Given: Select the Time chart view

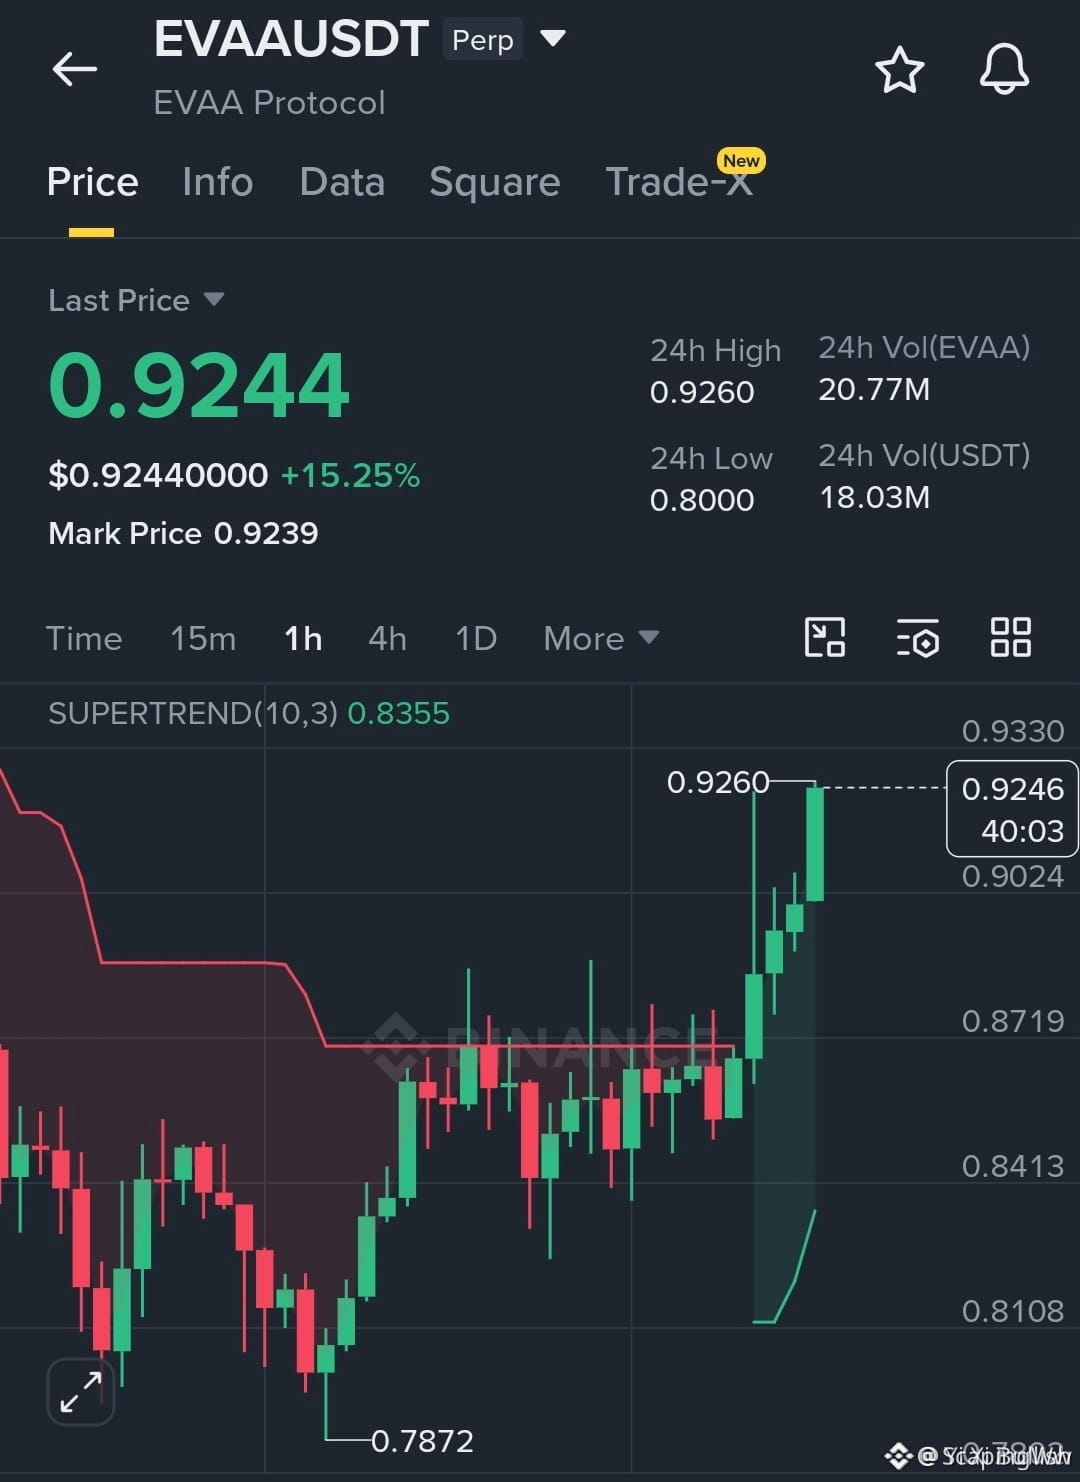Looking at the screenshot, I should [x=84, y=638].
